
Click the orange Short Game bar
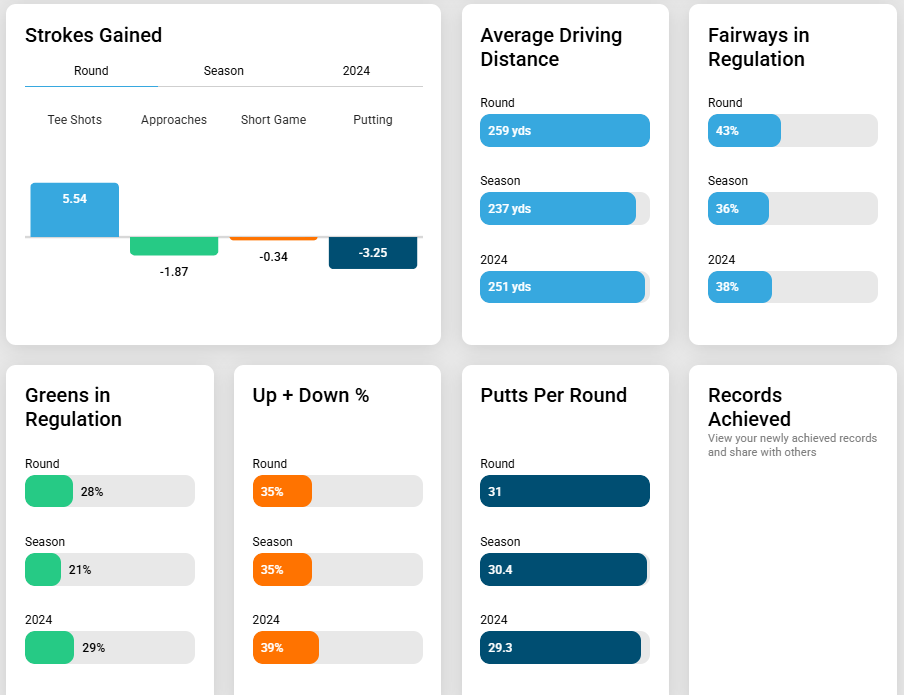[x=273, y=238]
